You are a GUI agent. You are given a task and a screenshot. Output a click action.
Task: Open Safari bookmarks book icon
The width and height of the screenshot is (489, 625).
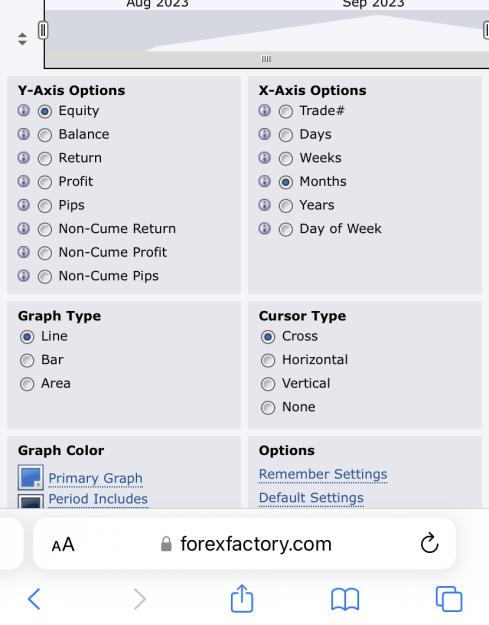click(x=345, y=599)
